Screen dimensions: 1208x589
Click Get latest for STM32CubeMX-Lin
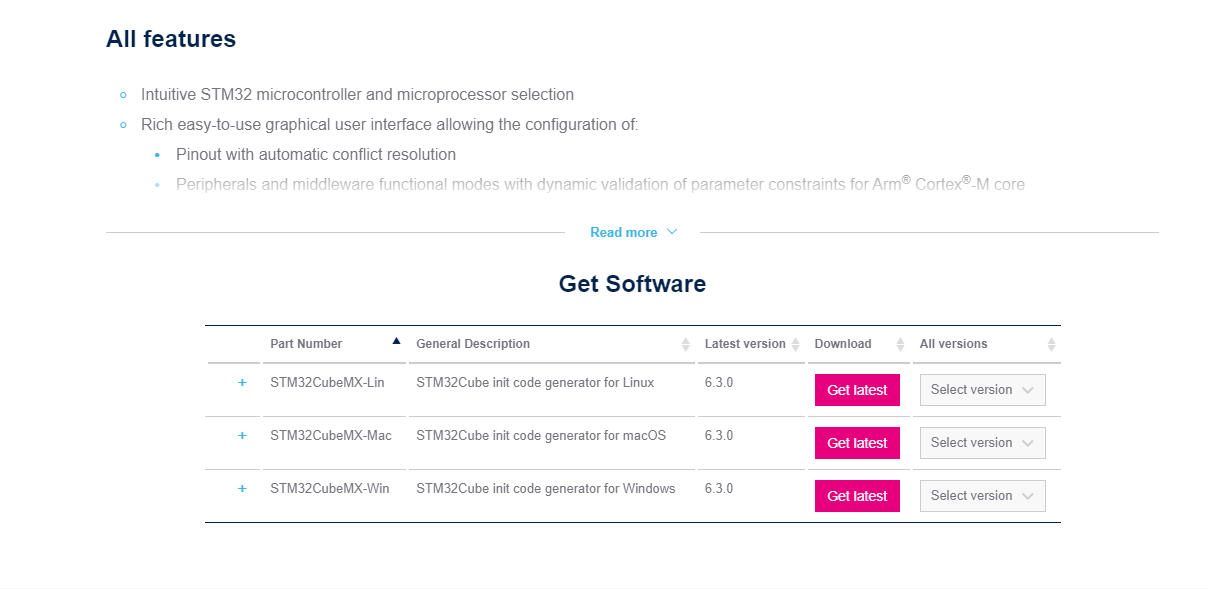(x=857, y=390)
